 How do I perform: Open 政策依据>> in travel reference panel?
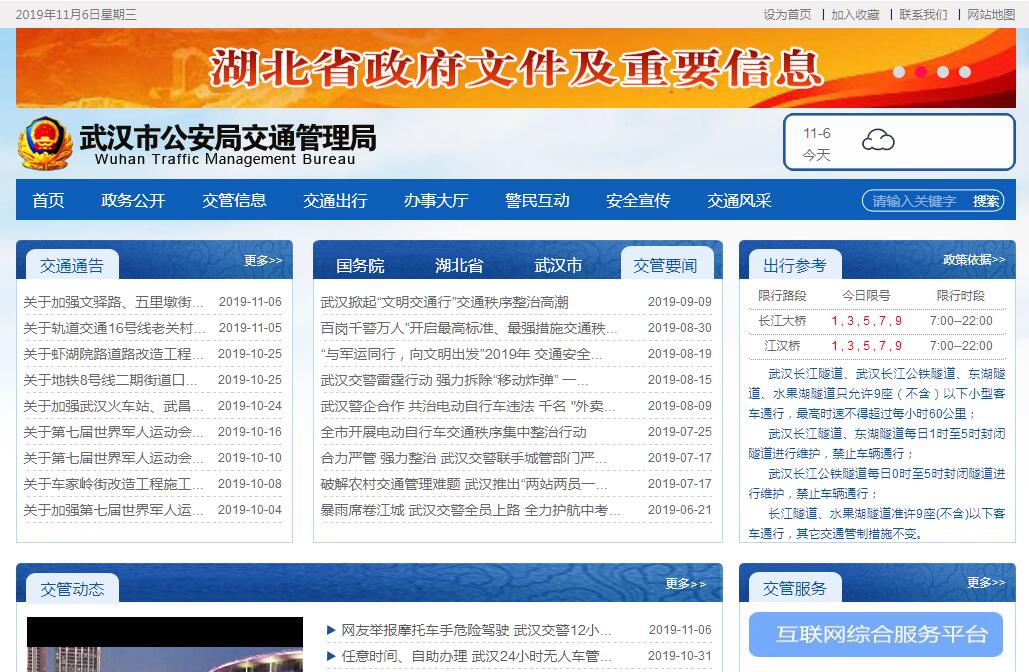coord(973,260)
